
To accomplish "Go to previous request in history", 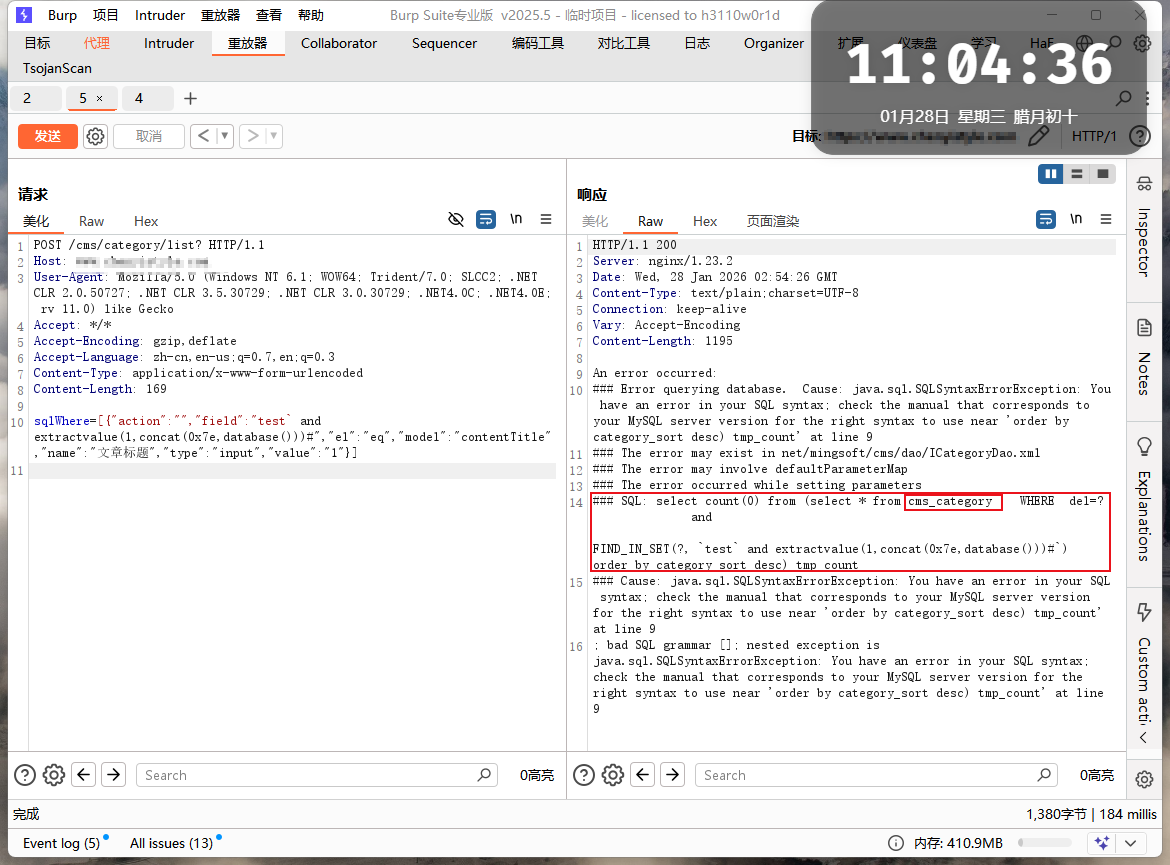I will click(203, 136).
